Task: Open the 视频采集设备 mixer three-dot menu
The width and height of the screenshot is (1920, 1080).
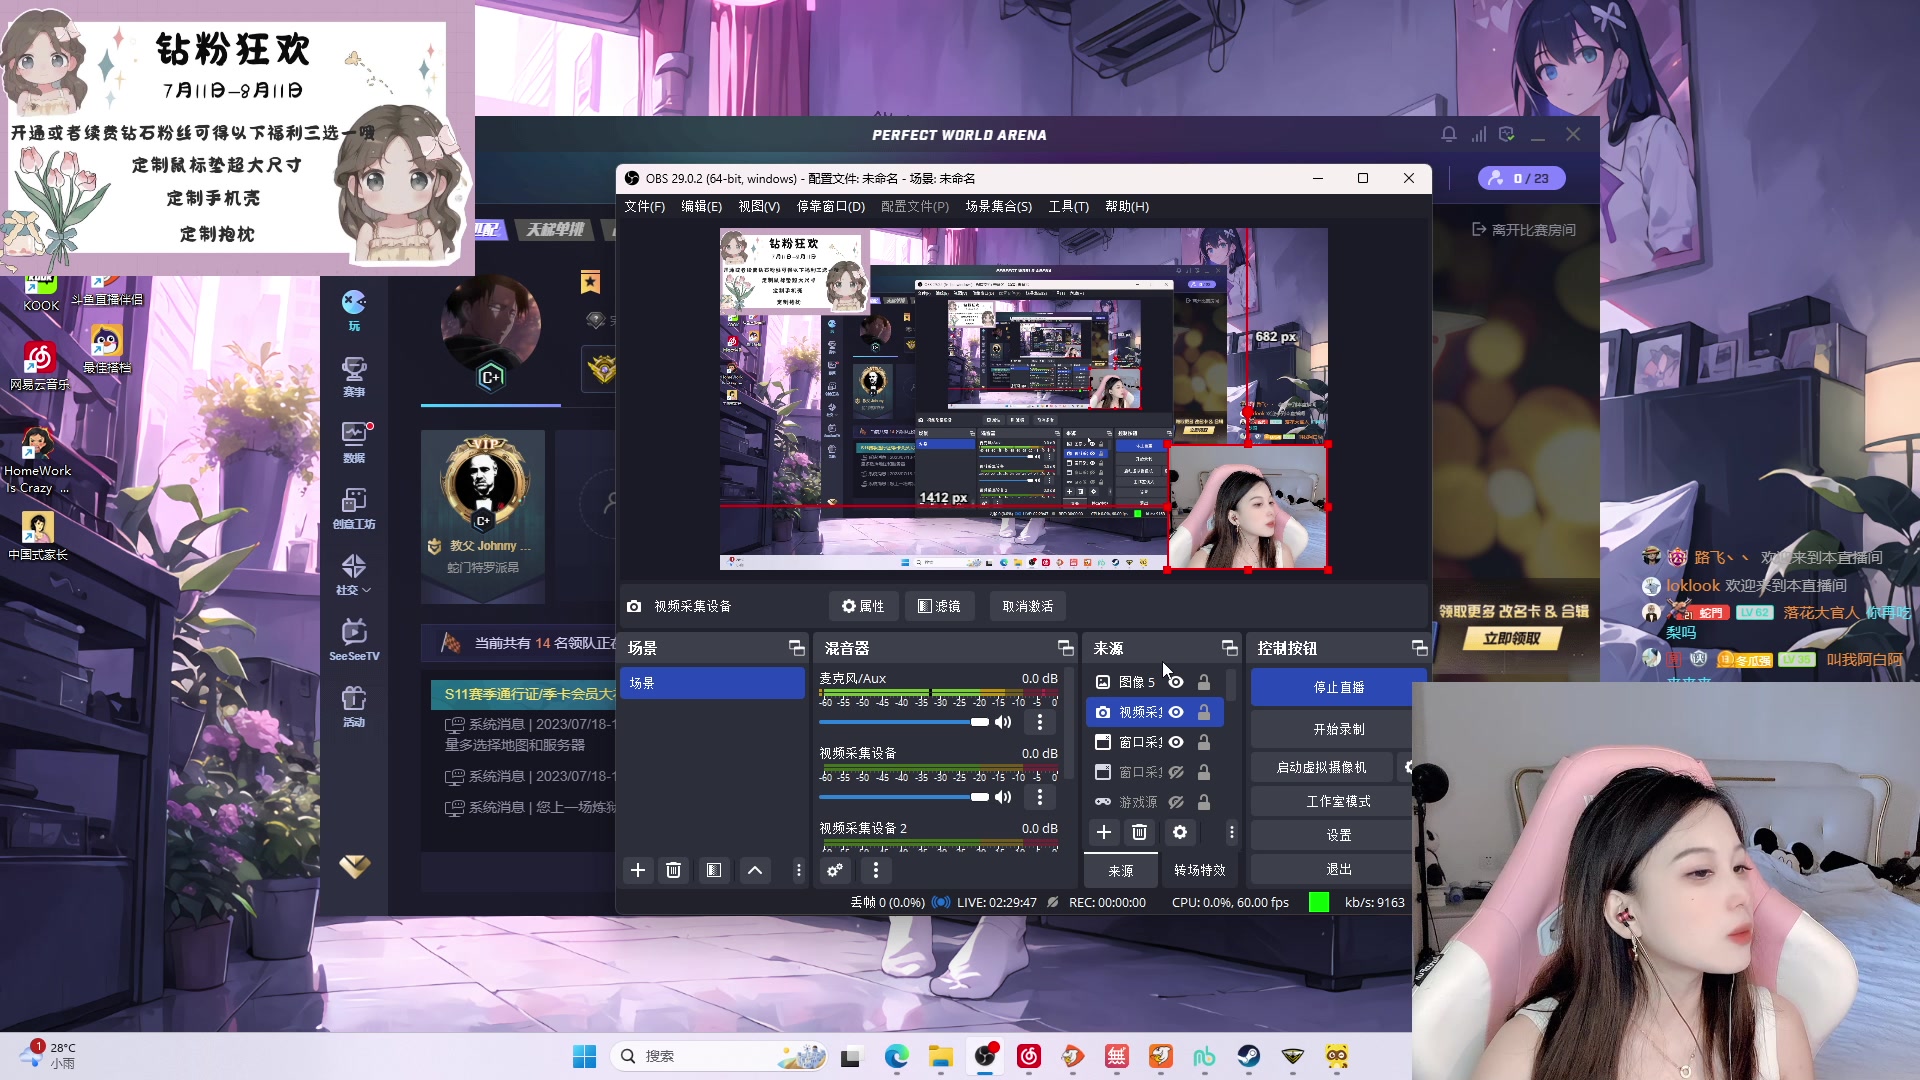Action: (x=1040, y=797)
